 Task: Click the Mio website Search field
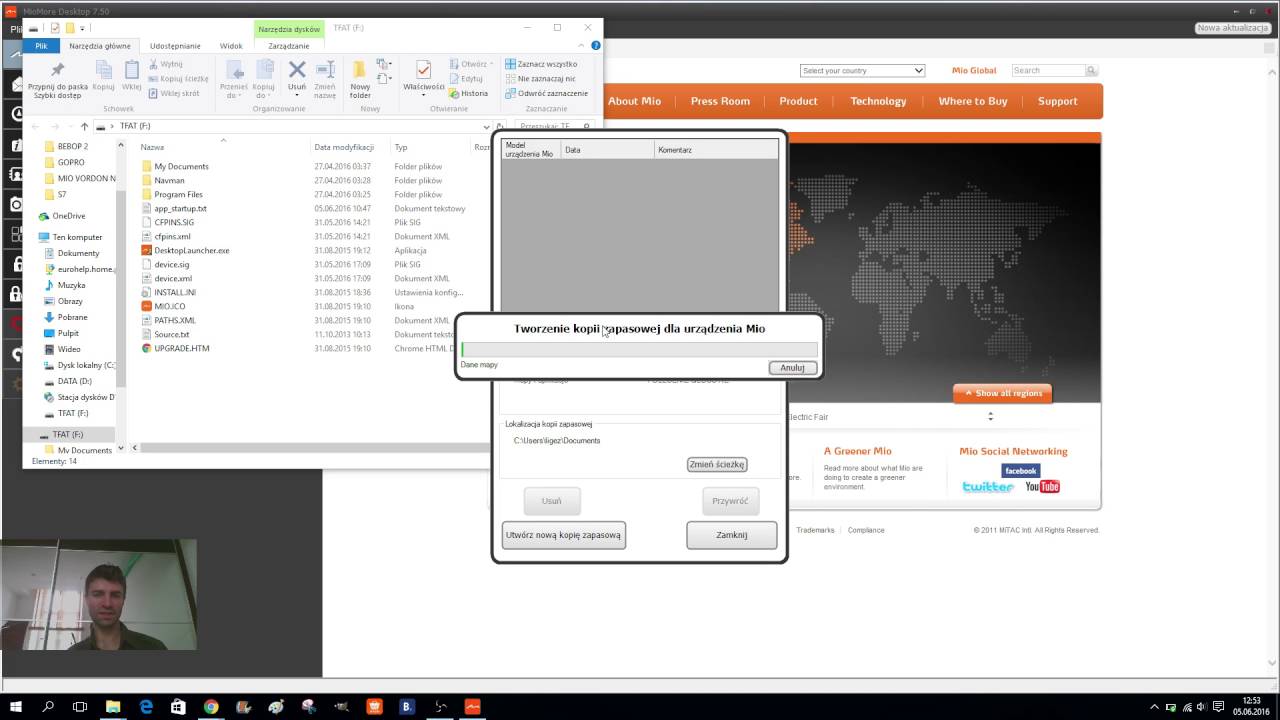pyautogui.click(x=1048, y=70)
